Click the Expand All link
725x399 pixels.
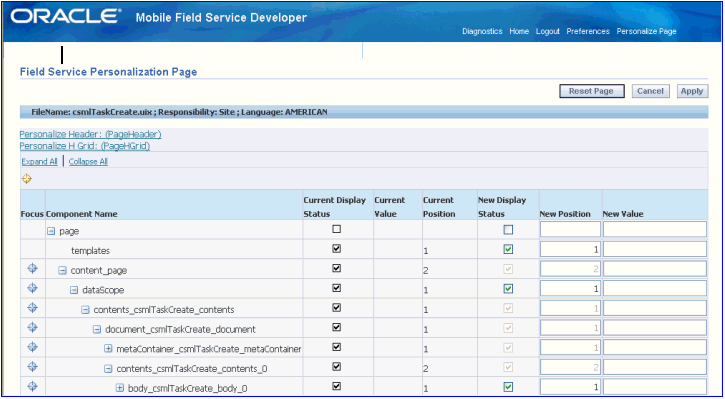coord(40,162)
